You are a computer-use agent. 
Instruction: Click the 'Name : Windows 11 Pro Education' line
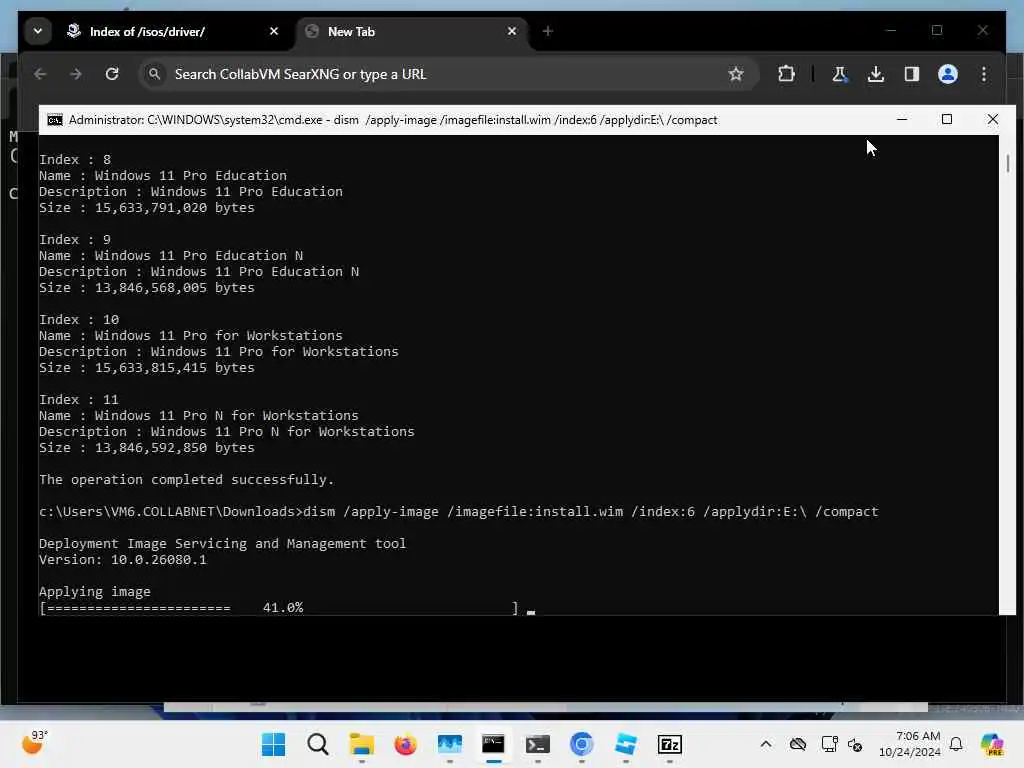(163, 176)
